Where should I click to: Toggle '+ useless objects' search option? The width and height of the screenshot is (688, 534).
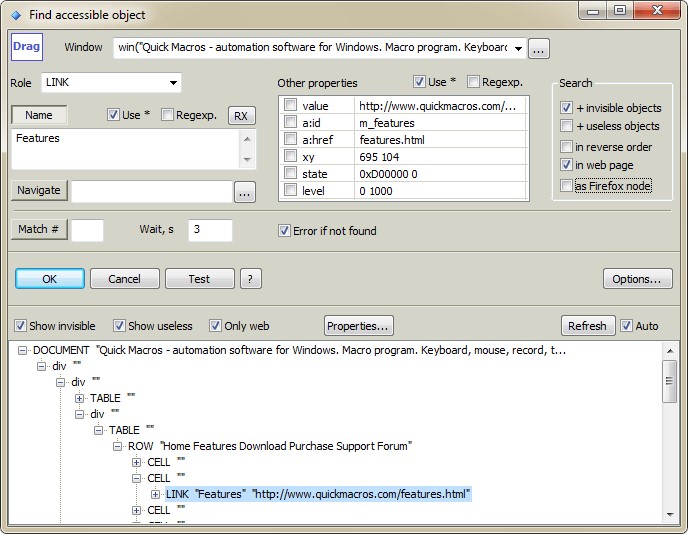(567, 126)
